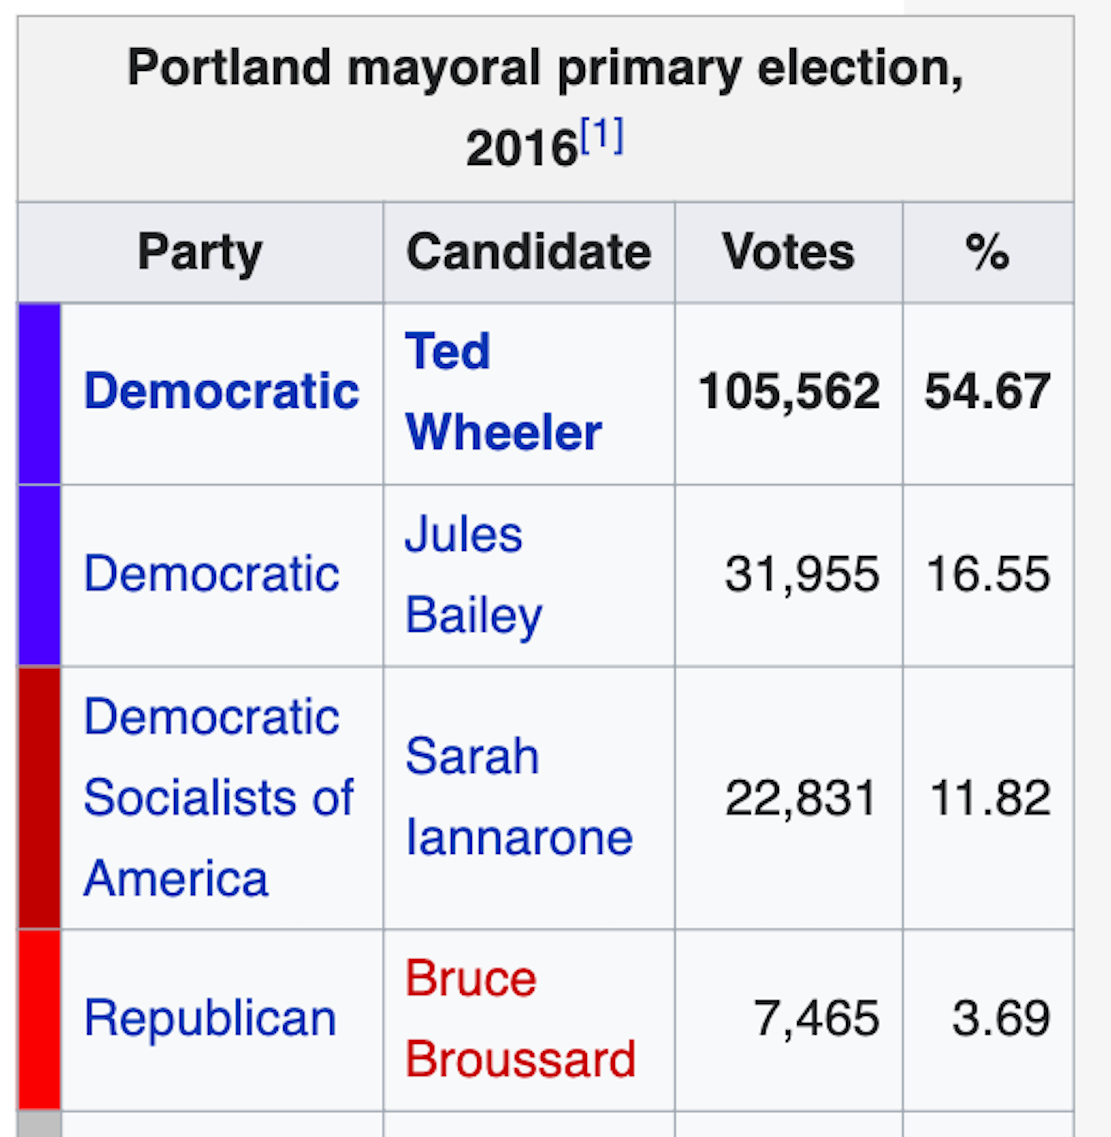Click bright red swatch beside Republican

click(40, 1020)
